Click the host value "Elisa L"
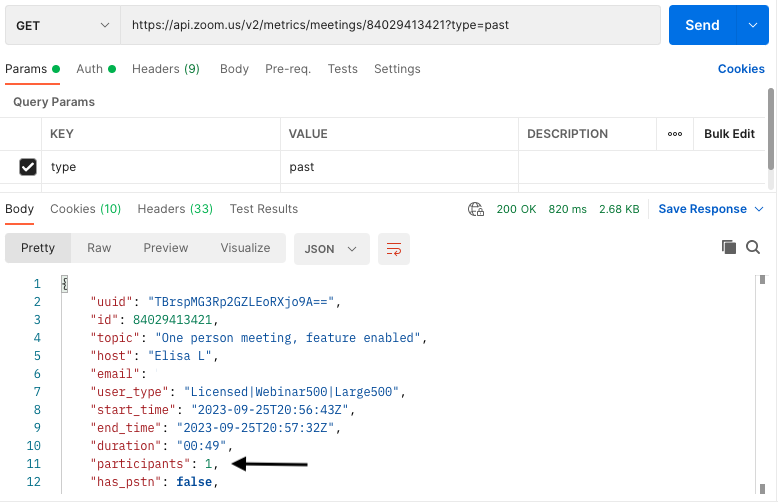The height and width of the screenshot is (502, 778). [x=180, y=356]
